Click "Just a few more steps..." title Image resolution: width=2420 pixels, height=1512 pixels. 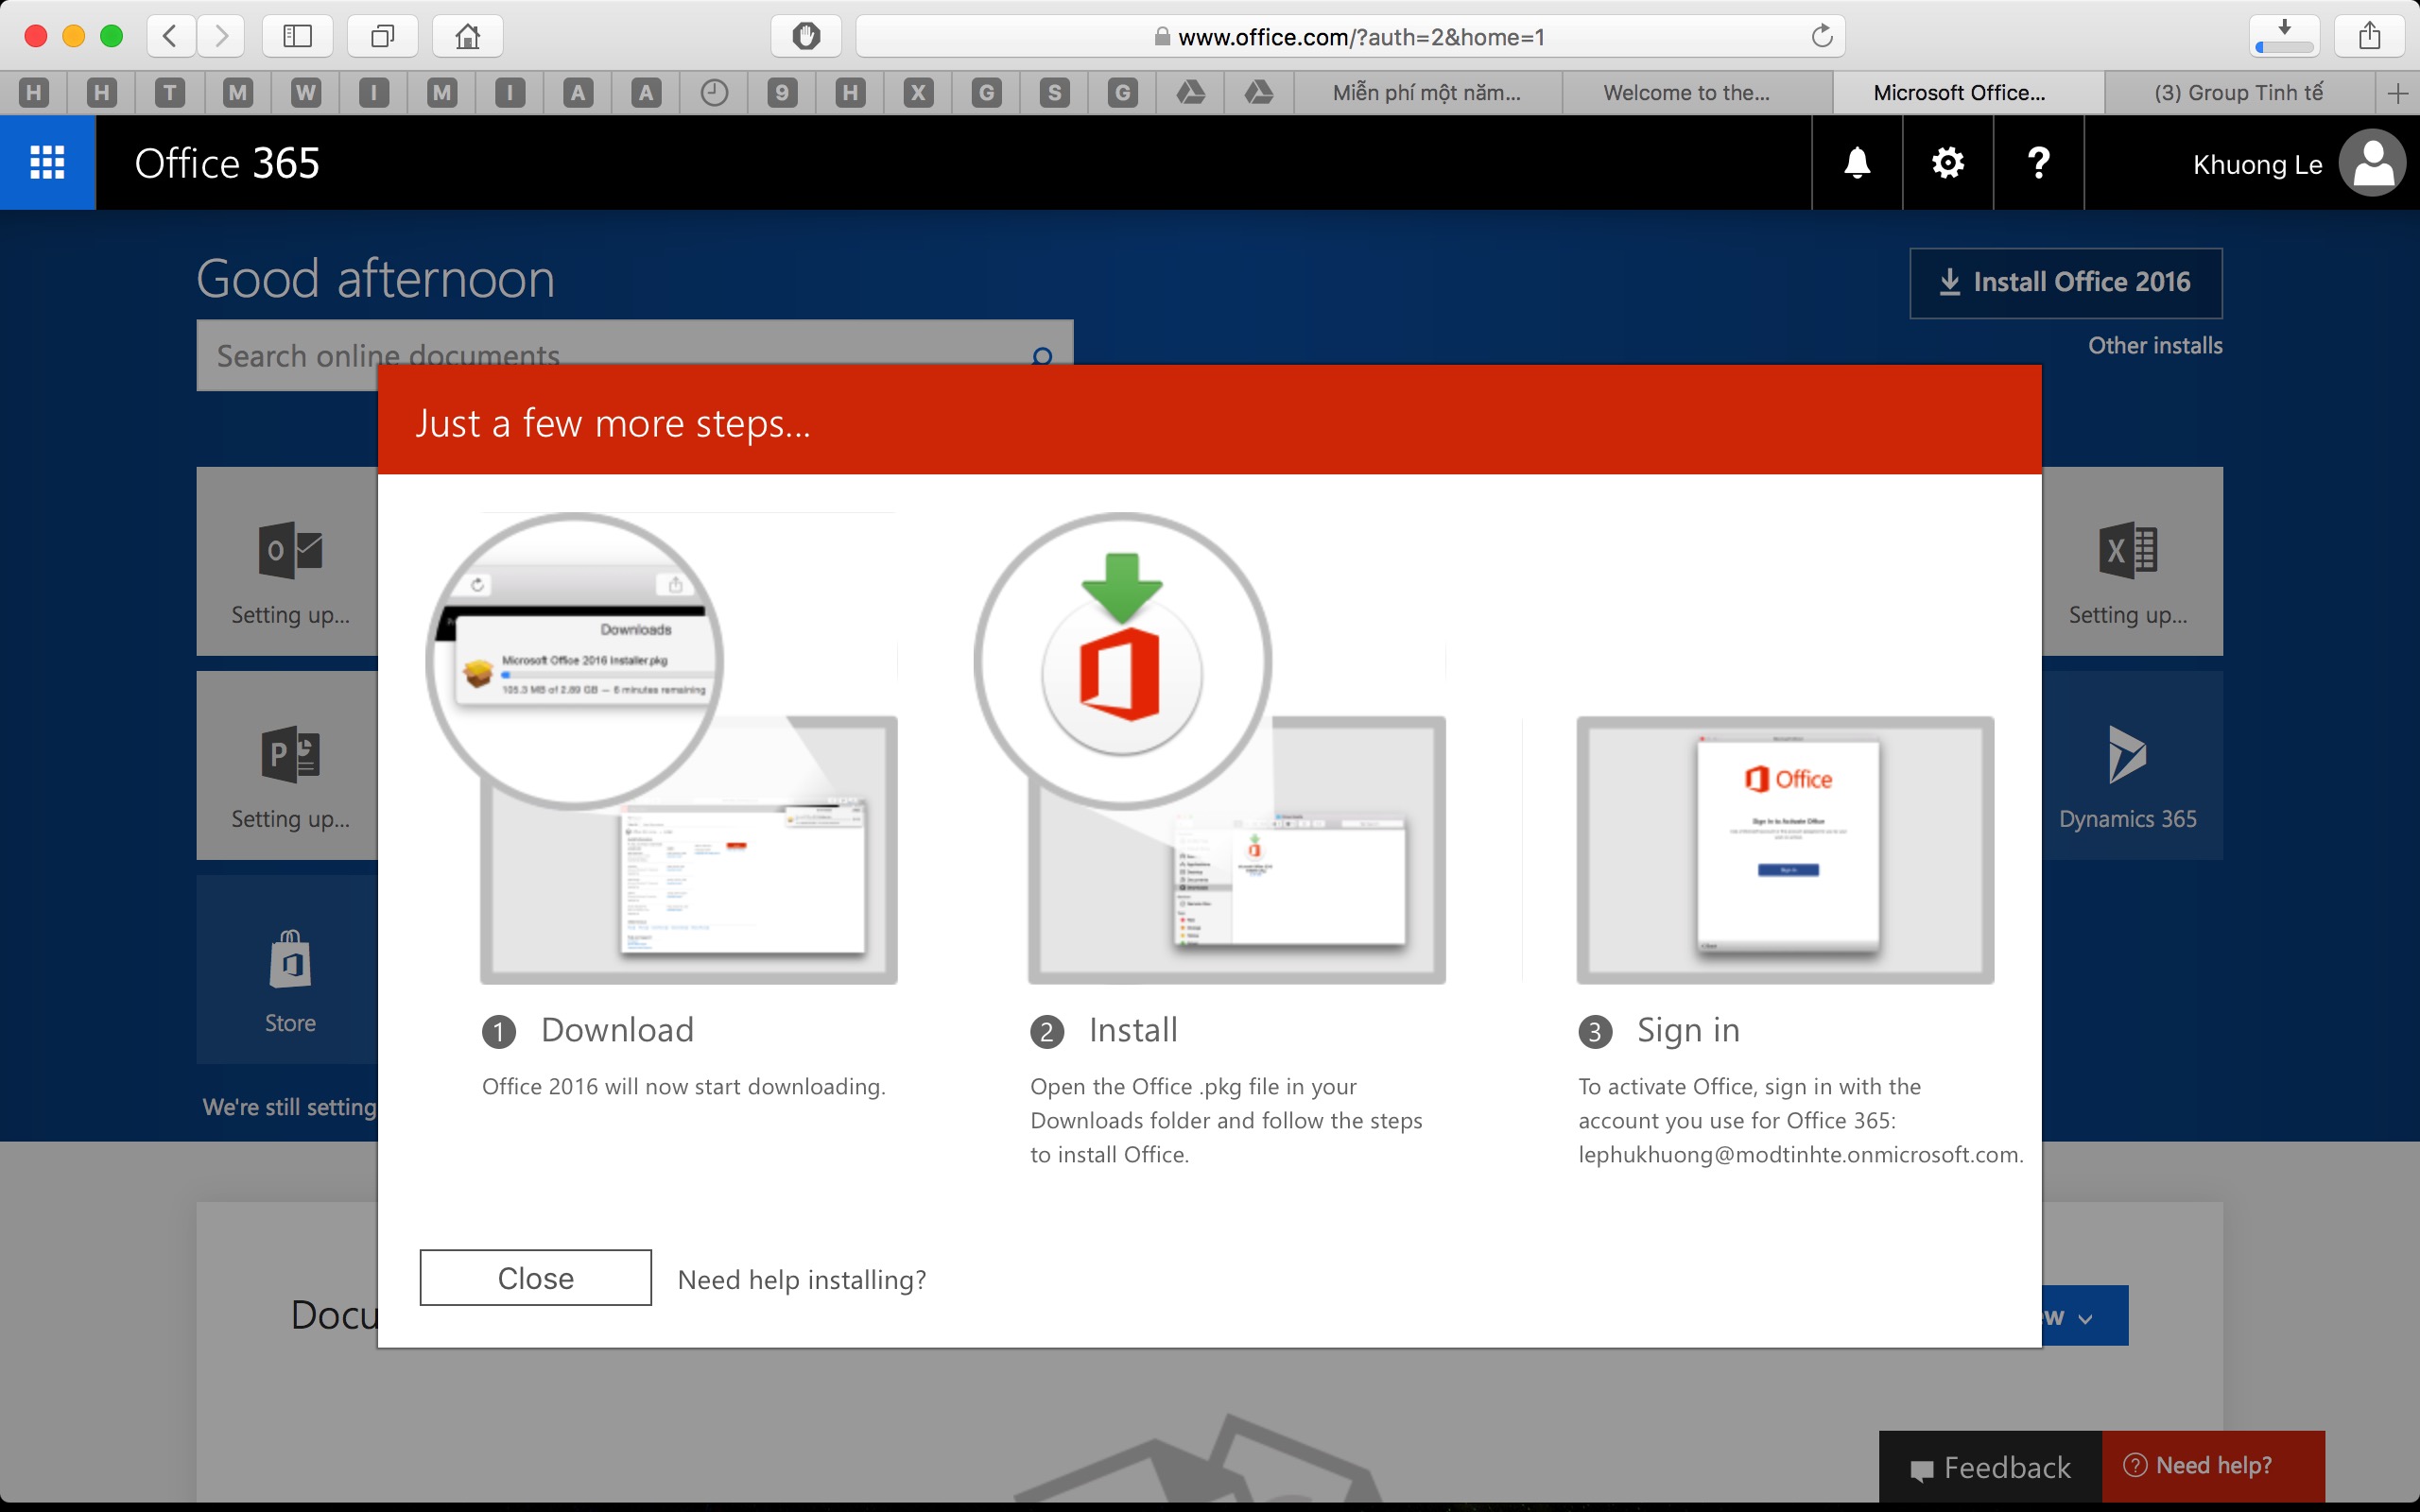tap(613, 424)
